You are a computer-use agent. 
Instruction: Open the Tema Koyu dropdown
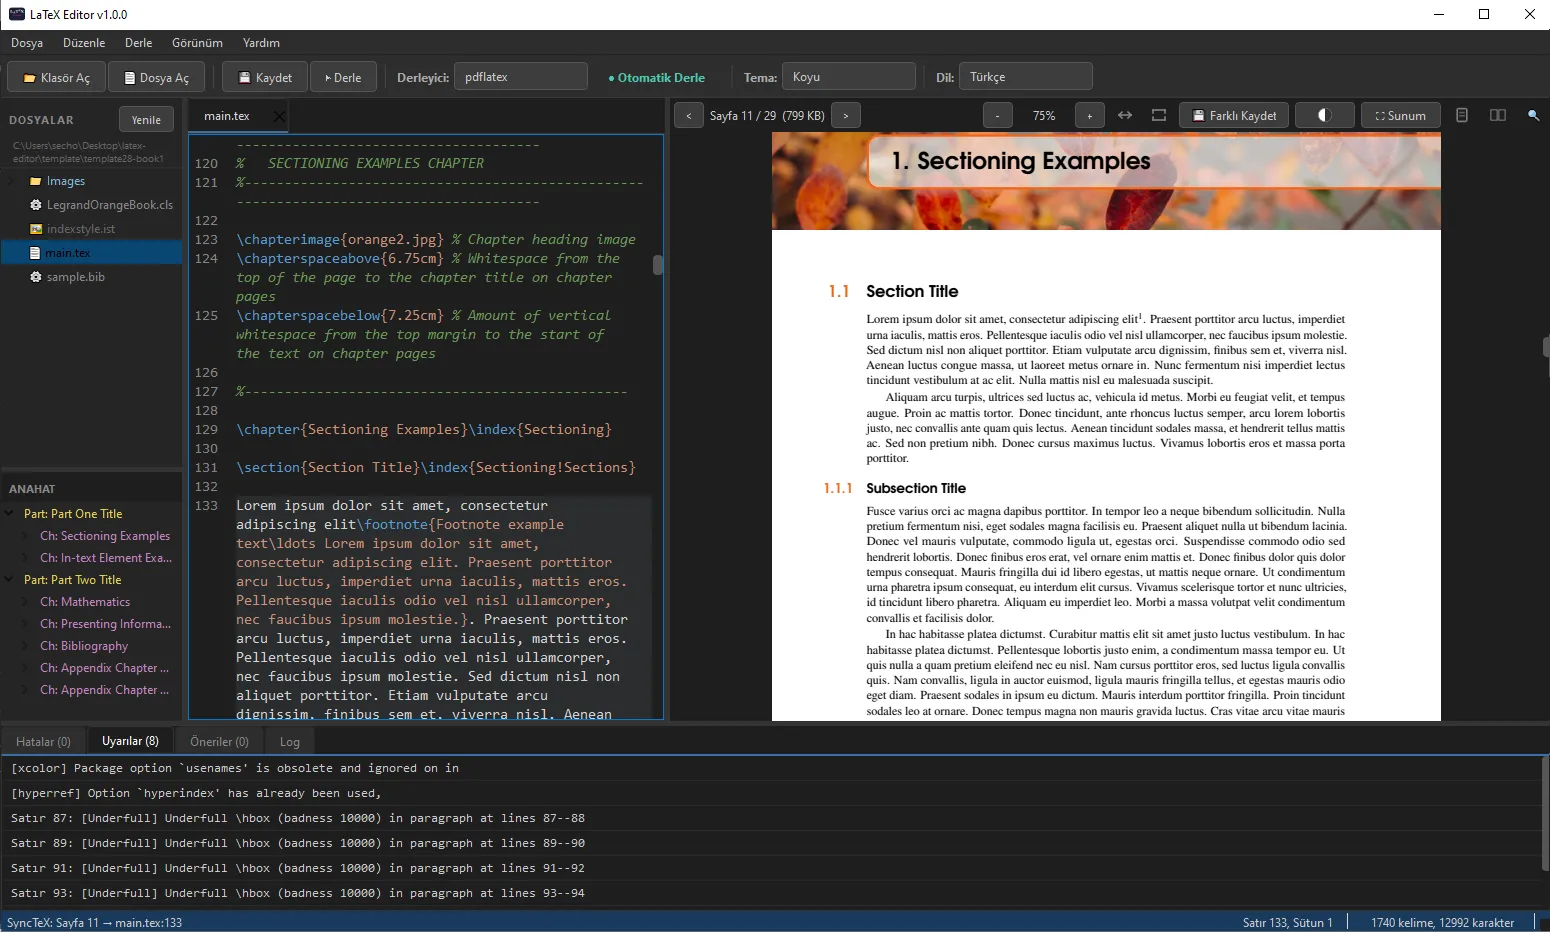coord(848,76)
